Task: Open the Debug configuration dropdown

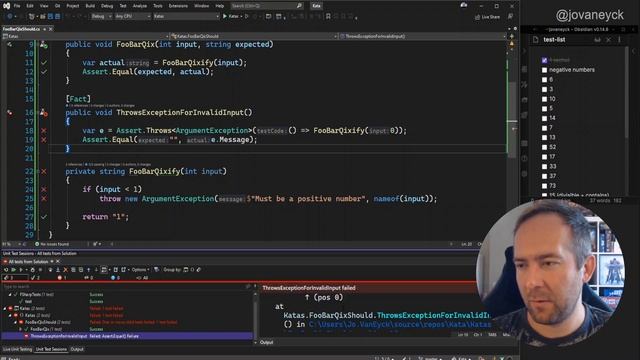Action: click(x=101, y=16)
